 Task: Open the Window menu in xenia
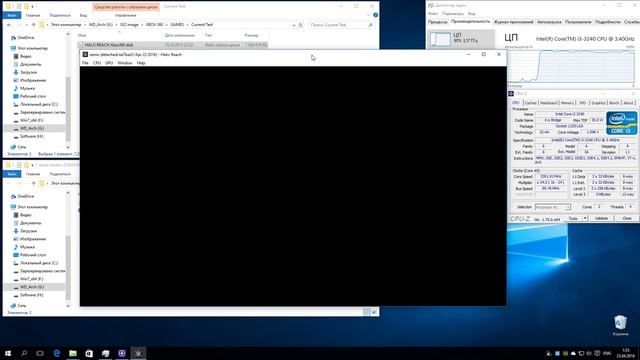pos(124,63)
